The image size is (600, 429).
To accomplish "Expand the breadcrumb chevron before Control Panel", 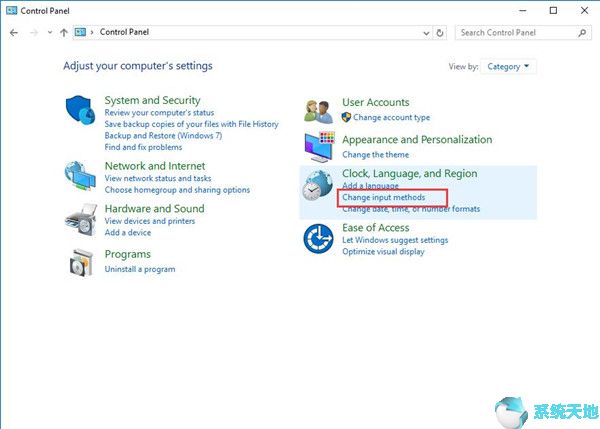I will point(92,33).
